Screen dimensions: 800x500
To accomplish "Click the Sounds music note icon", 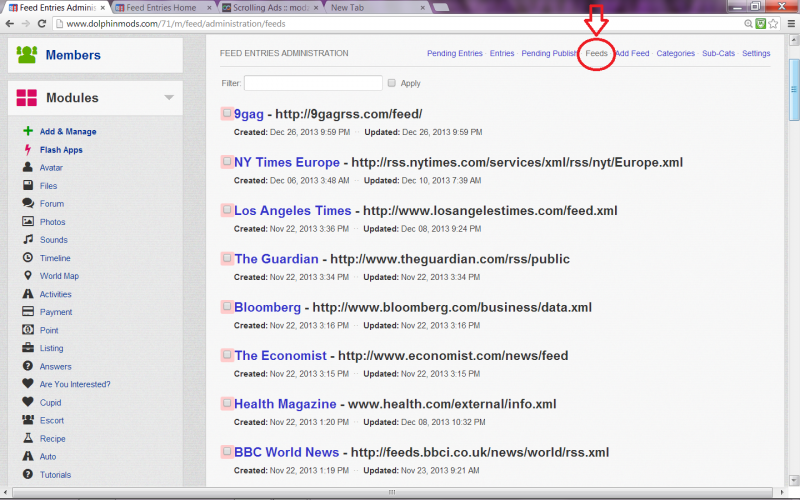I will 28,239.
